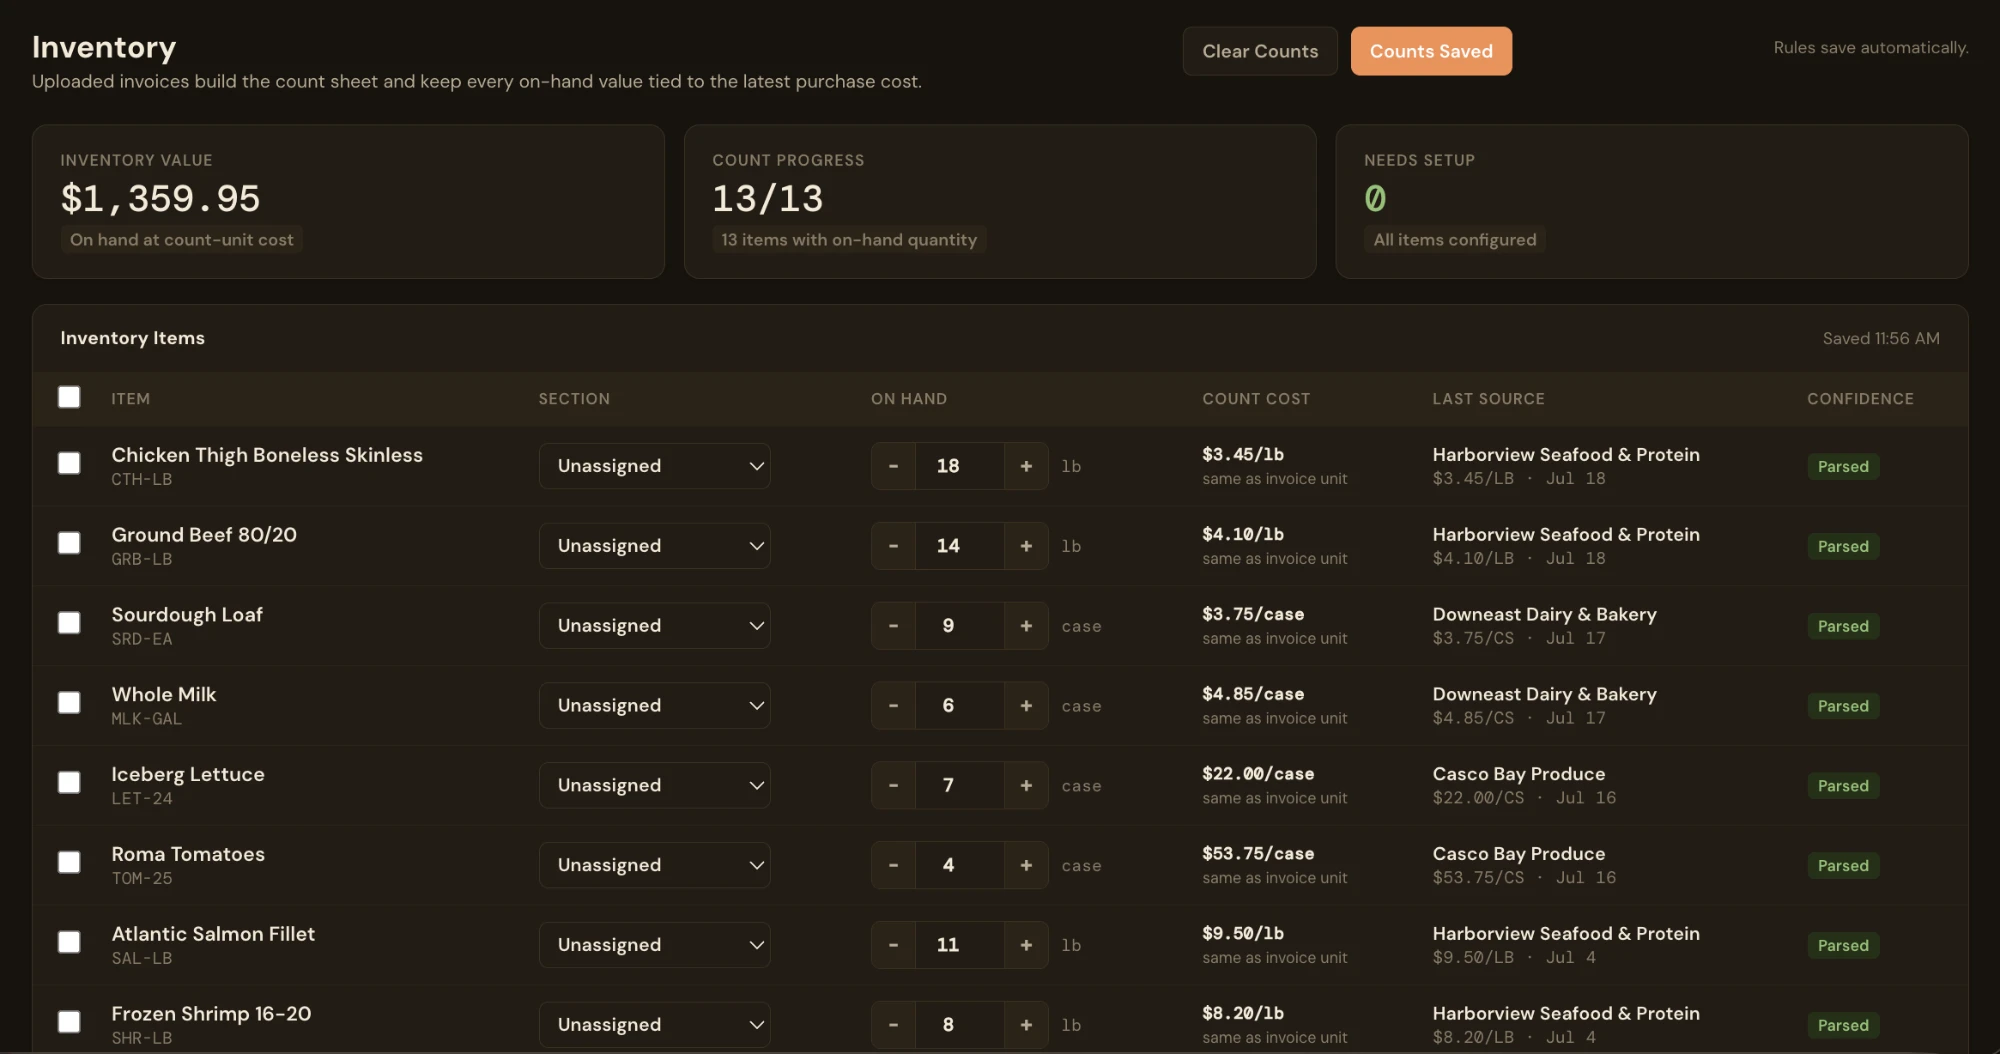Image resolution: width=2000 pixels, height=1054 pixels.
Task: Click the CONFIDENCE column header
Action: (x=1860, y=399)
